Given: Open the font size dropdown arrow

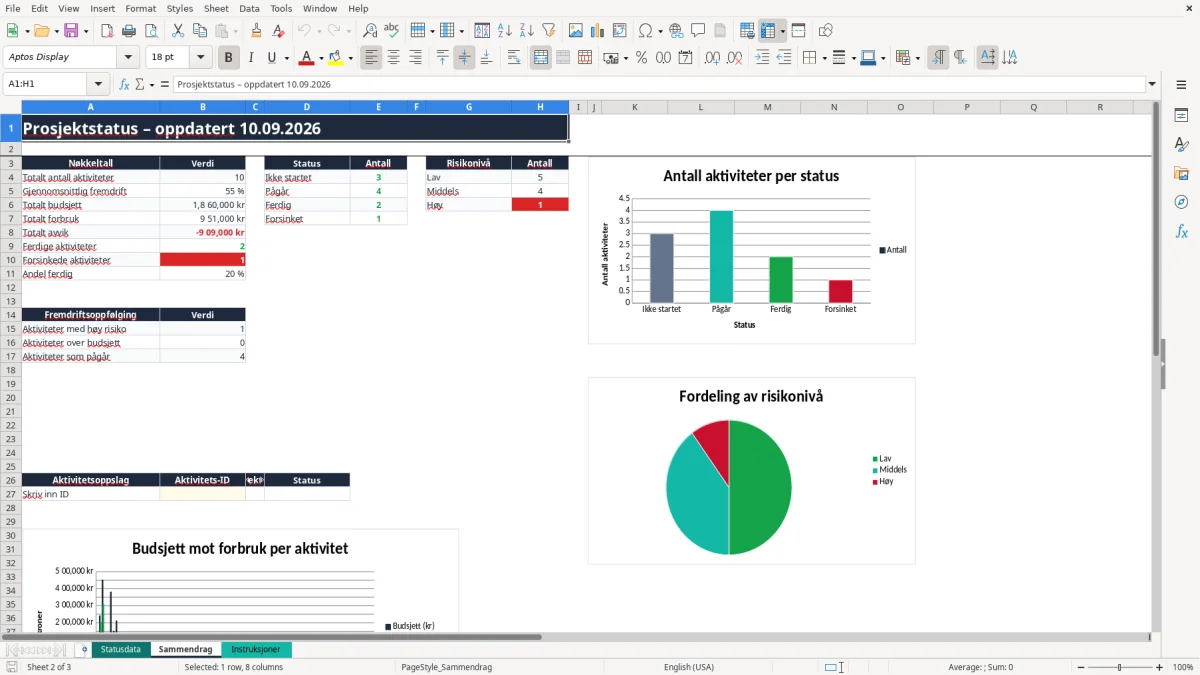Looking at the screenshot, I should (x=201, y=58).
